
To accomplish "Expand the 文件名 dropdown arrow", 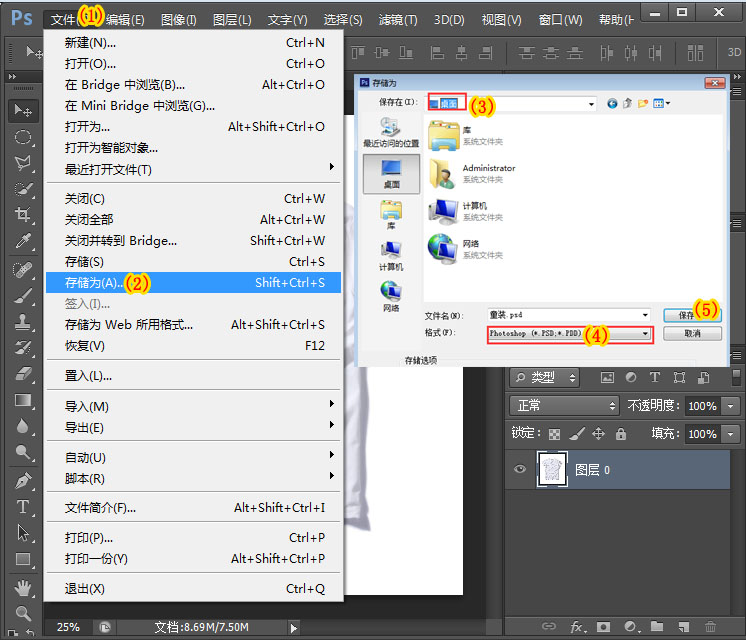I will pos(645,315).
